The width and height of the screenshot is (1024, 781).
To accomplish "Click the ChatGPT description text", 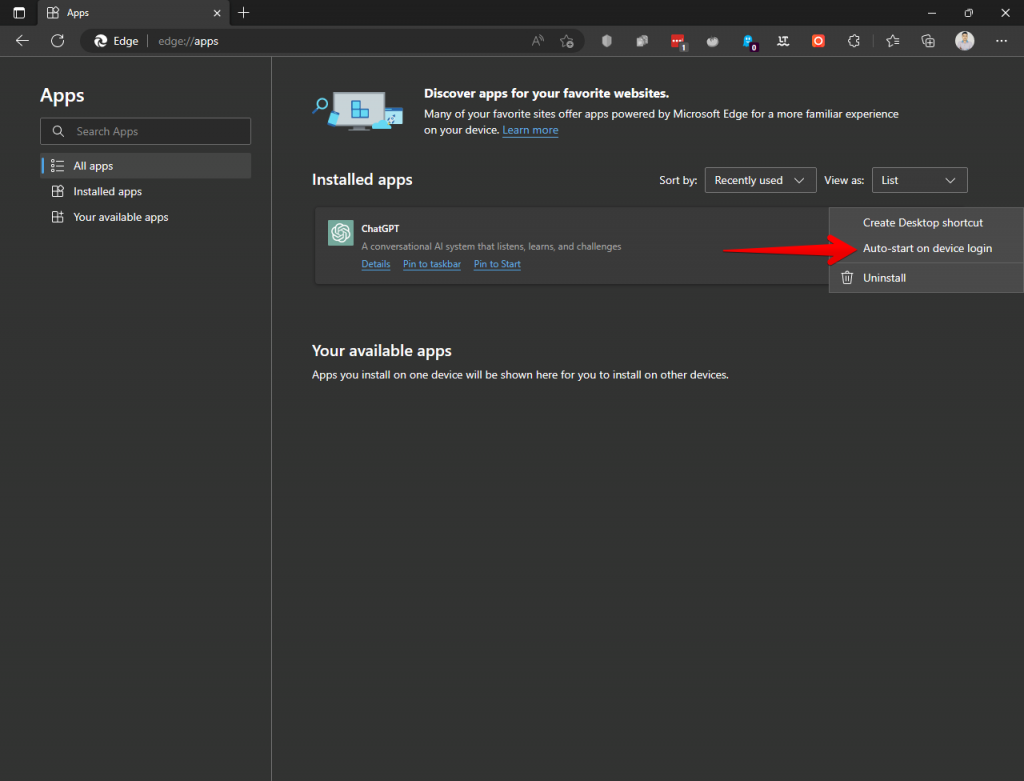I will 491,246.
